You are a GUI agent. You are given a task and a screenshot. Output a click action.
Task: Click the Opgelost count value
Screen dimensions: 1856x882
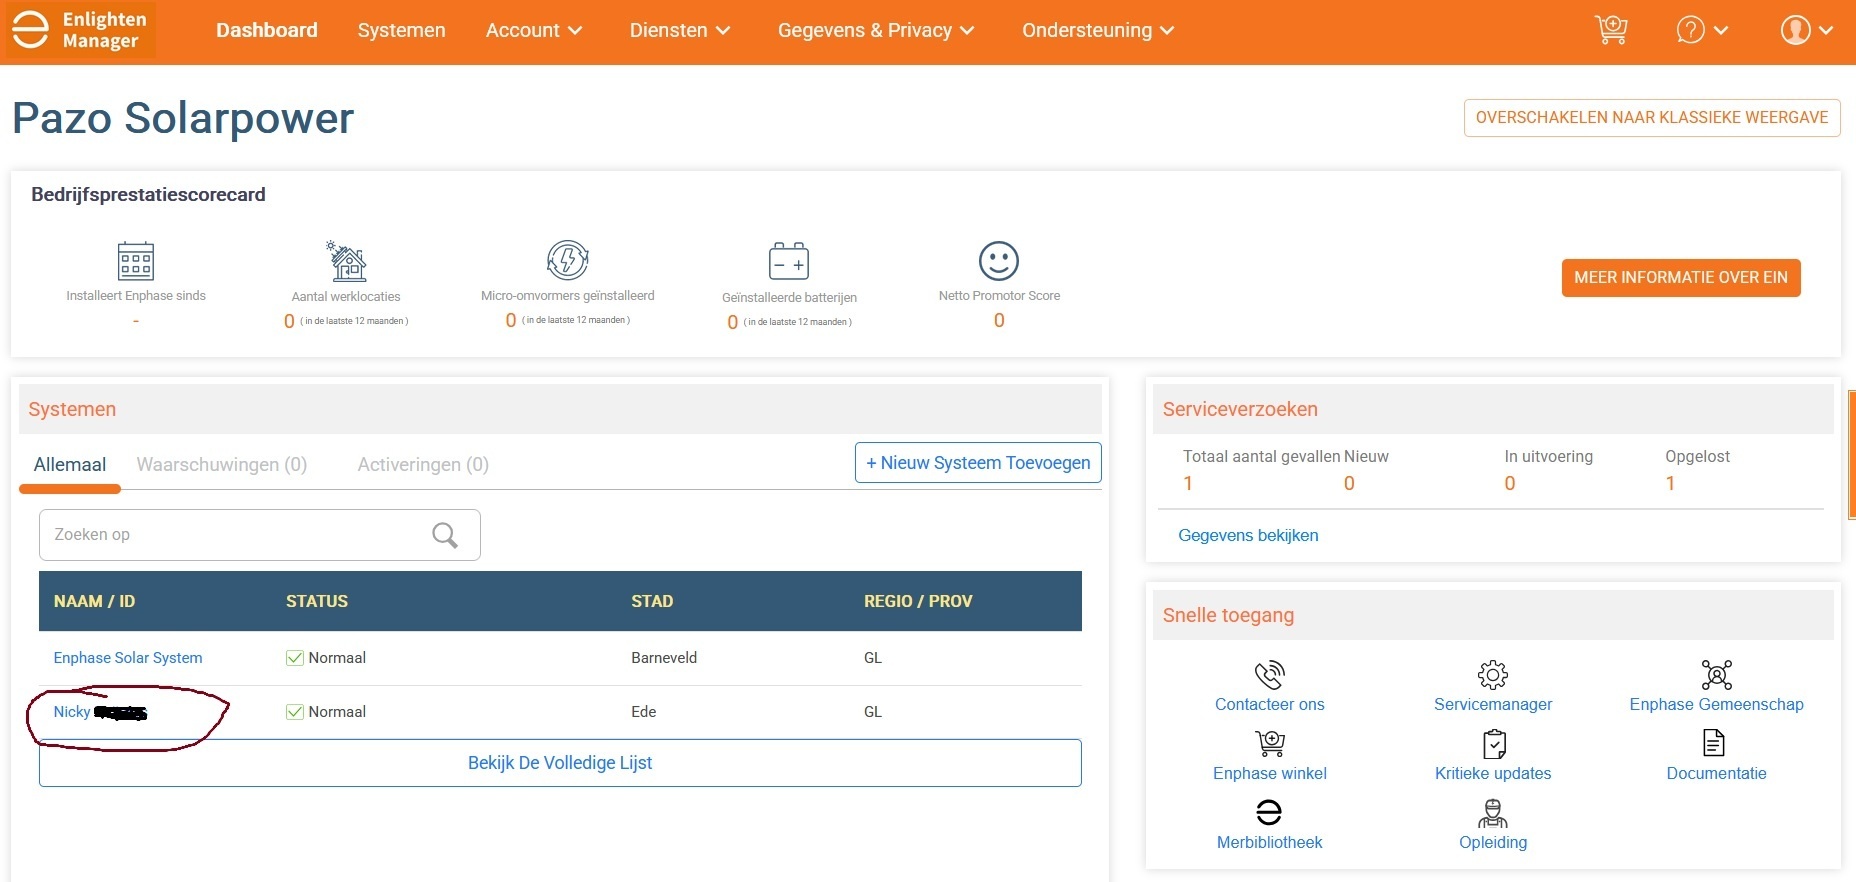[x=1670, y=483]
